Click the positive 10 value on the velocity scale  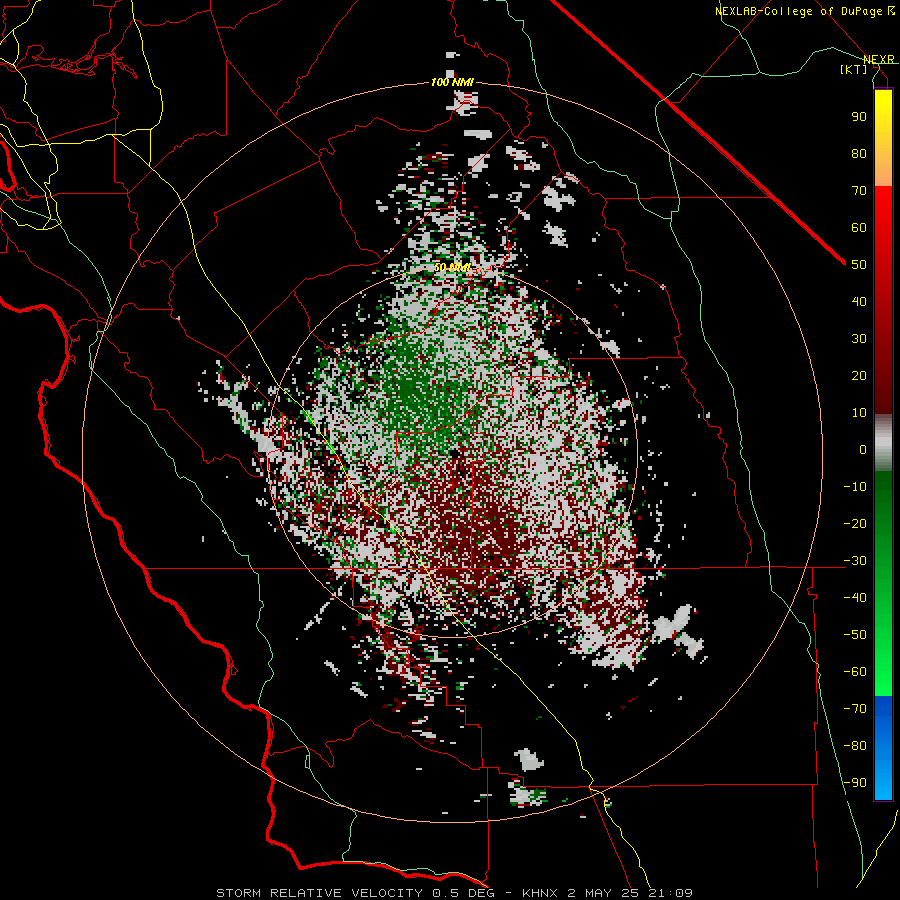(x=859, y=413)
